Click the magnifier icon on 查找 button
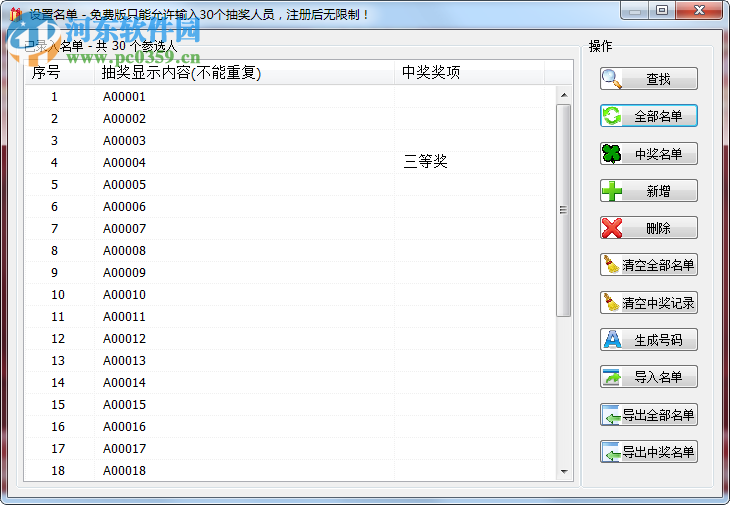The height and width of the screenshot is (505, 730). point(611,79)
